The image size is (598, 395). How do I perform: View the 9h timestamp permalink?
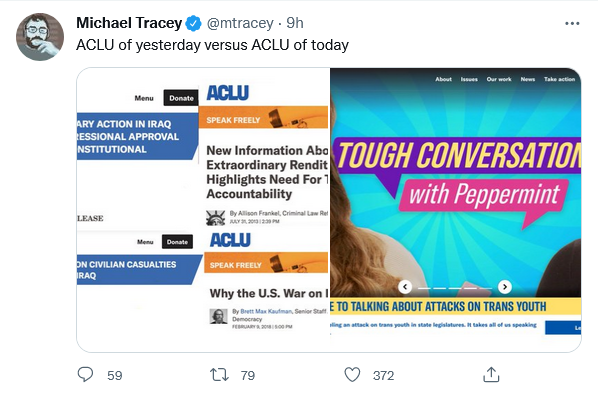coord(295,23)
